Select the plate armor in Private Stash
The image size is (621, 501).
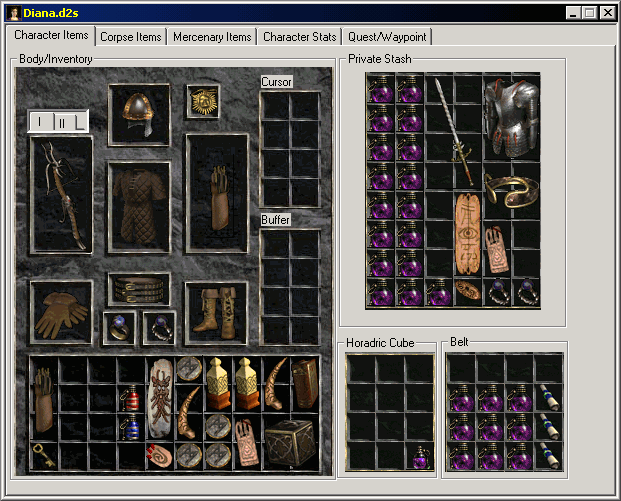click(x=512, y=117)
